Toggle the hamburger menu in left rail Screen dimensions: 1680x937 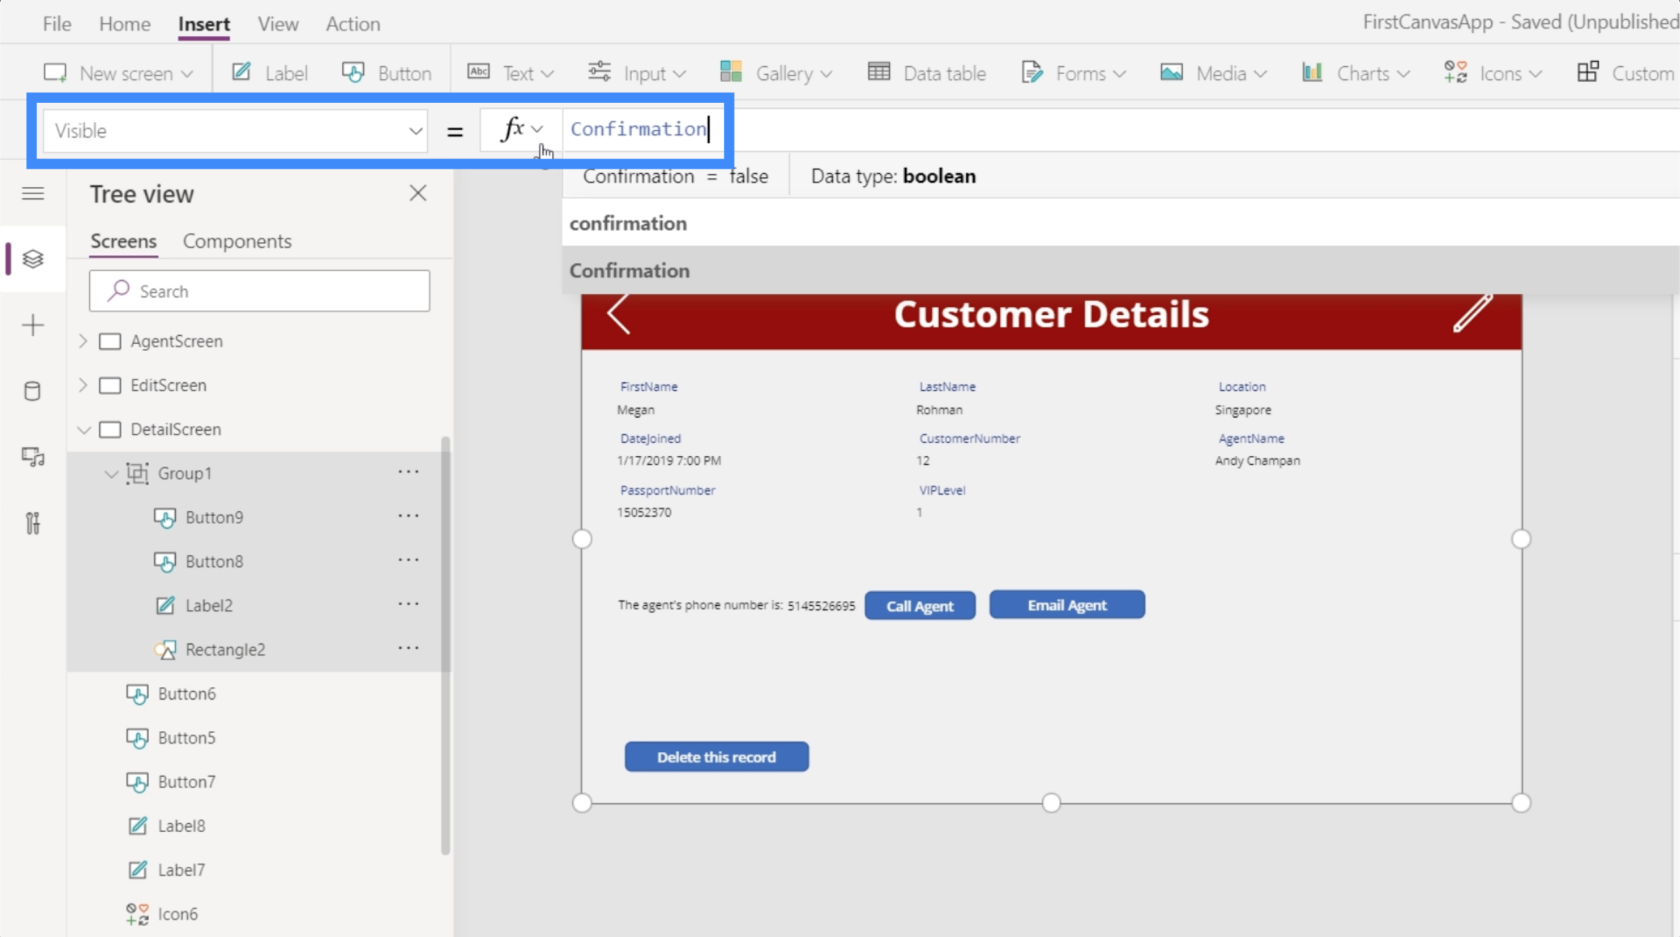click(33, 194)
